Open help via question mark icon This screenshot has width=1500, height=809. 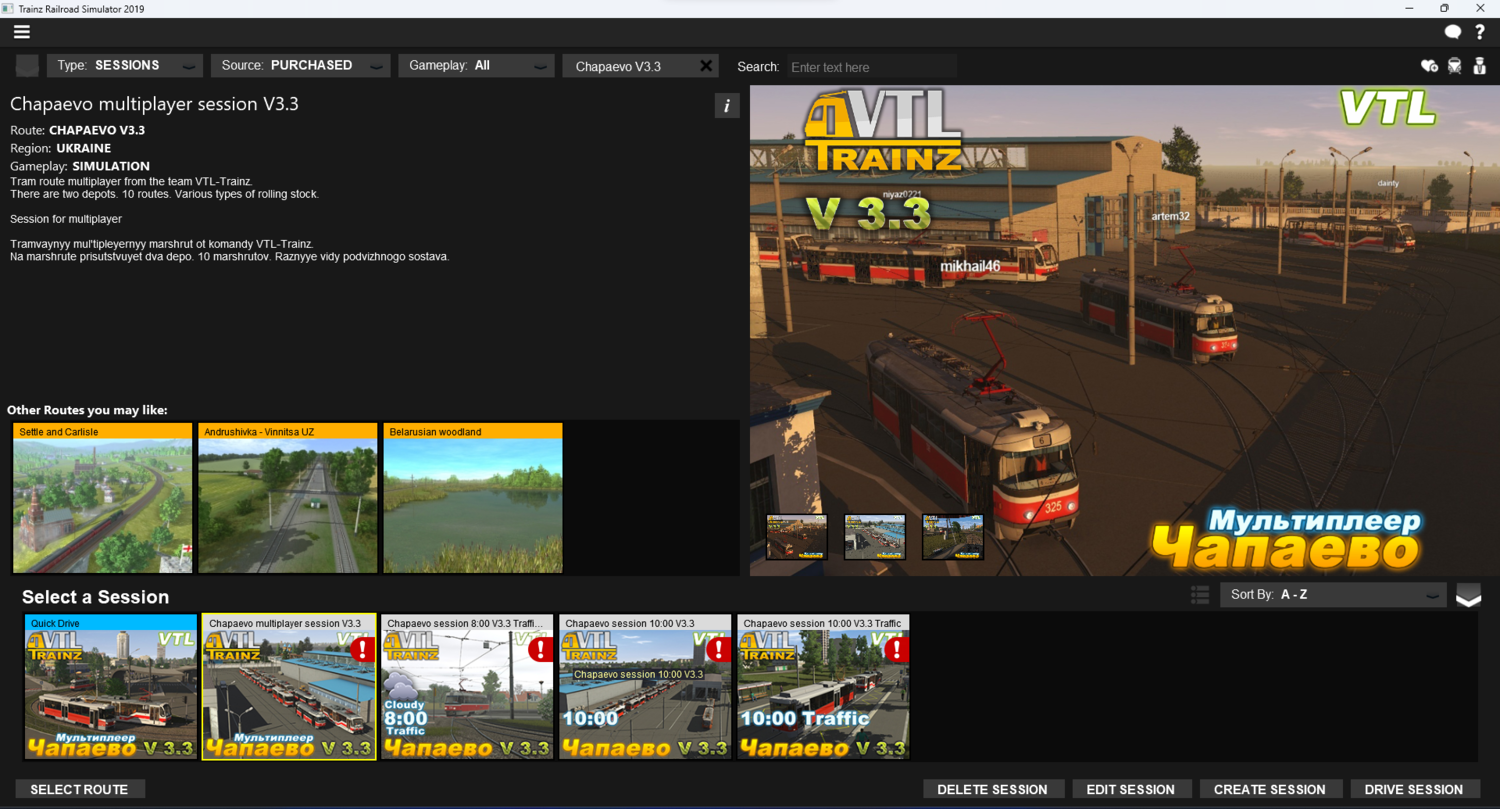(x=1480, y=32)
